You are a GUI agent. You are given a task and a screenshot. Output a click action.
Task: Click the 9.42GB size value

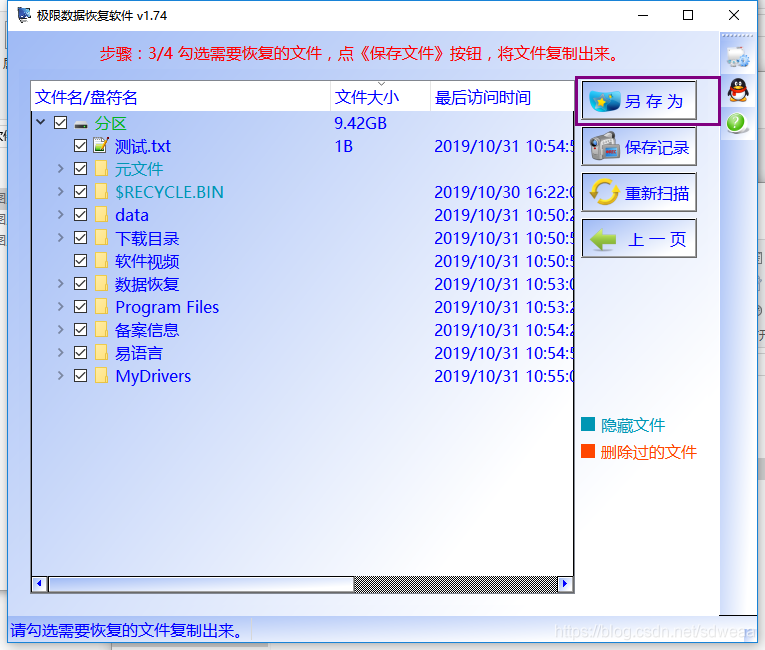click(x=361, y=123)
